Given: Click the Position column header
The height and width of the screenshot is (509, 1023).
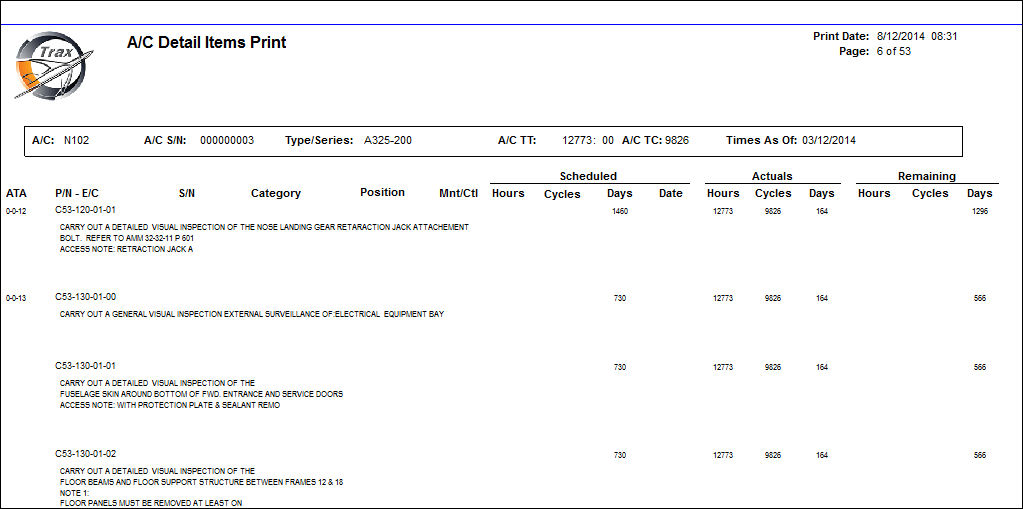Looking at the screenshot, I should point(382,193).
